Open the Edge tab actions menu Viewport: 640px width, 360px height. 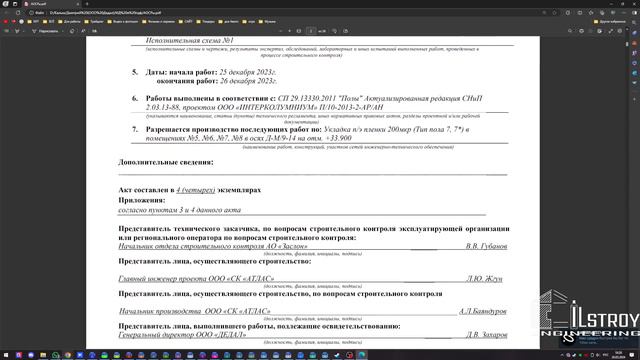click(15, 4)
